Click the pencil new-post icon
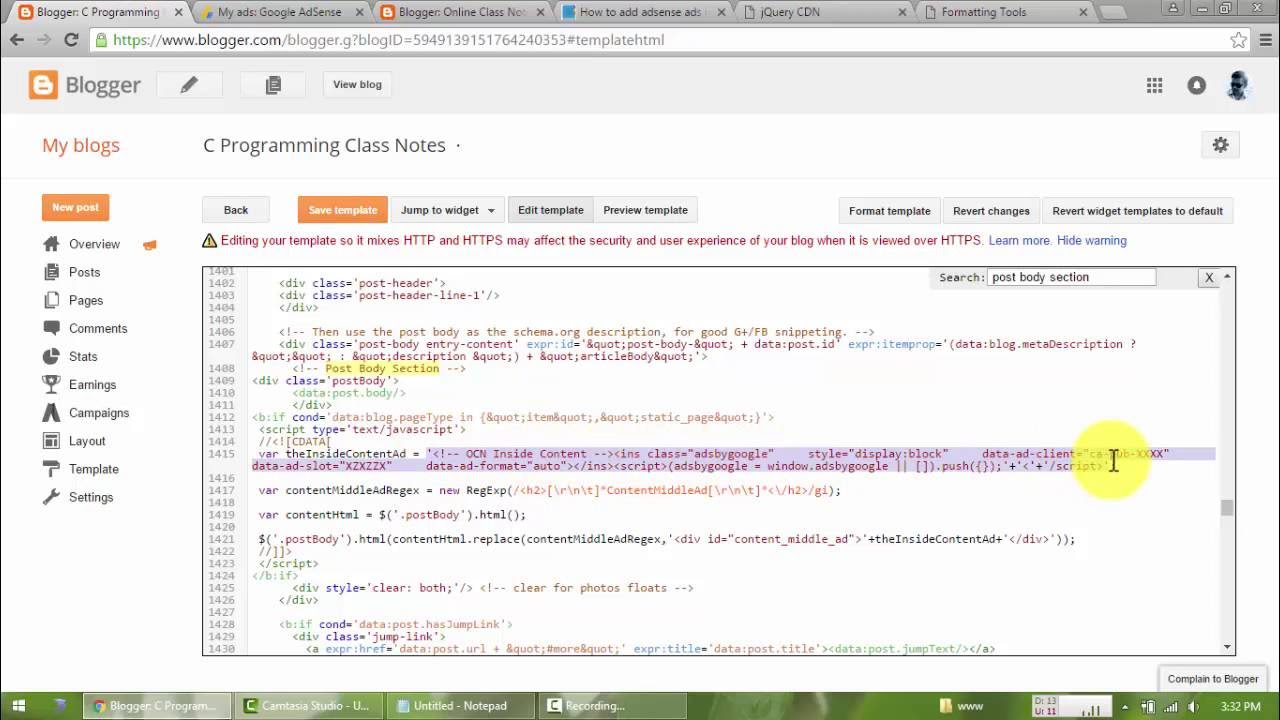This screenshot has height=720, width=1280. [x=189, y=85]
